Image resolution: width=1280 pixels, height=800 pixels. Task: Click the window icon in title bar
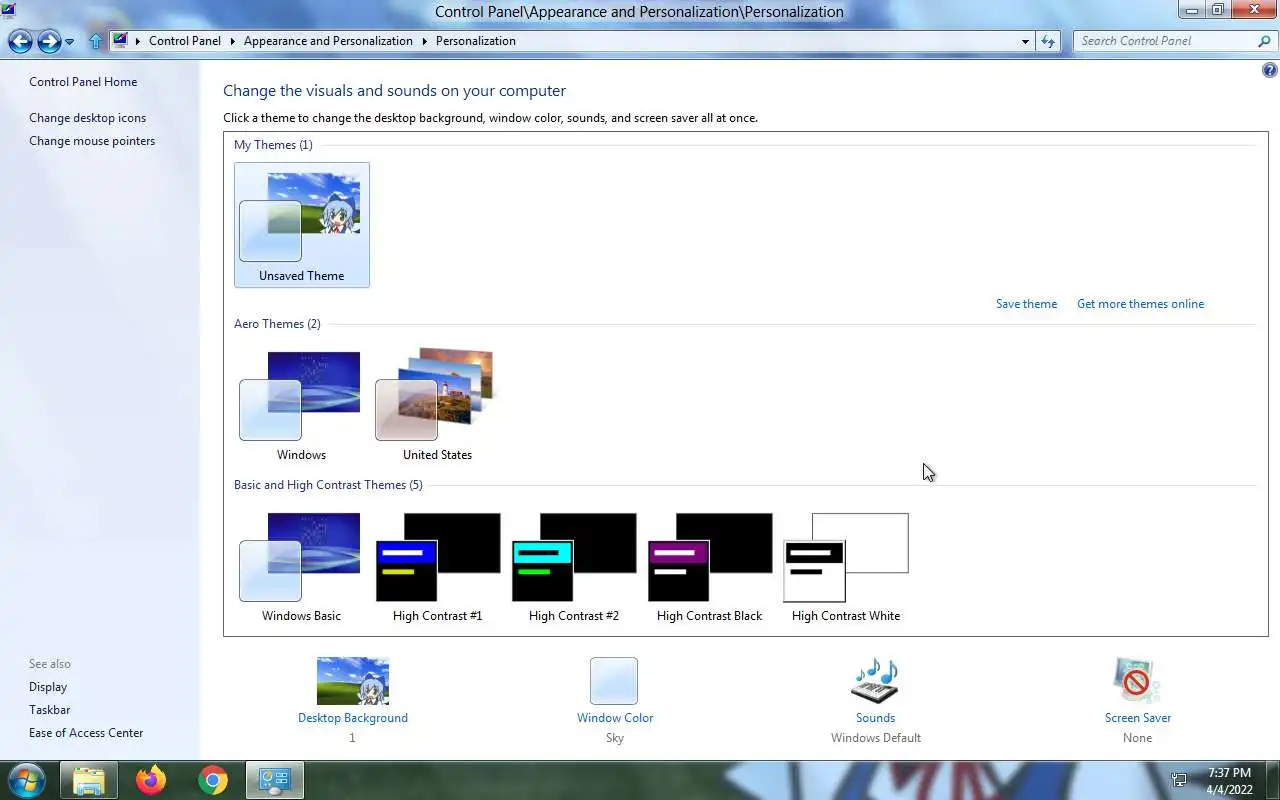[x=8, y=11]
